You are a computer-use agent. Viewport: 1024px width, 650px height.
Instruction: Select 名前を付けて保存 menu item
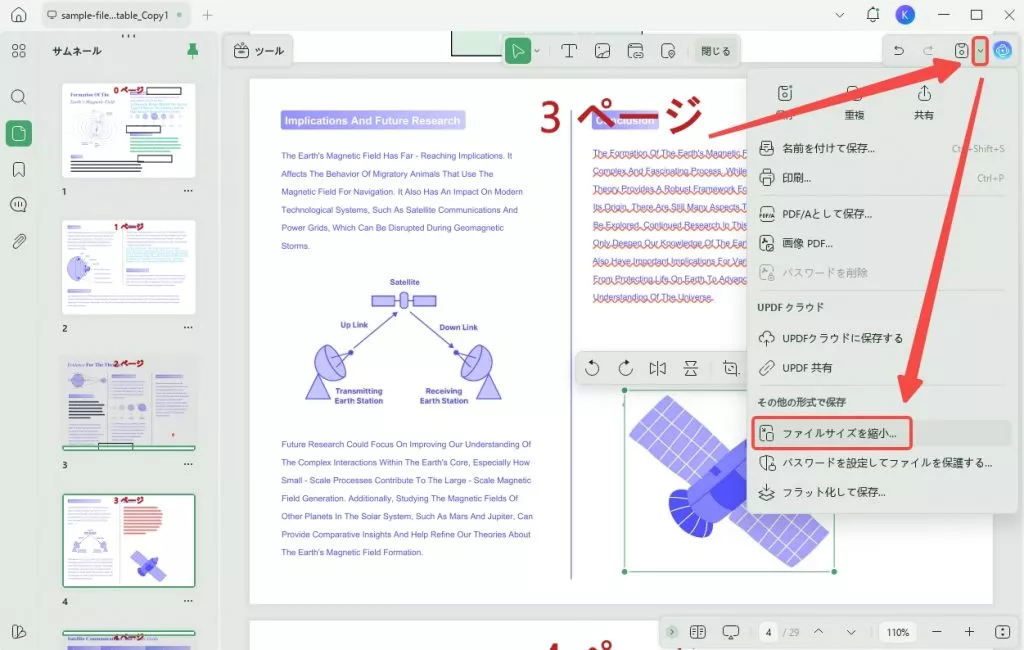[x=882, y=148]
